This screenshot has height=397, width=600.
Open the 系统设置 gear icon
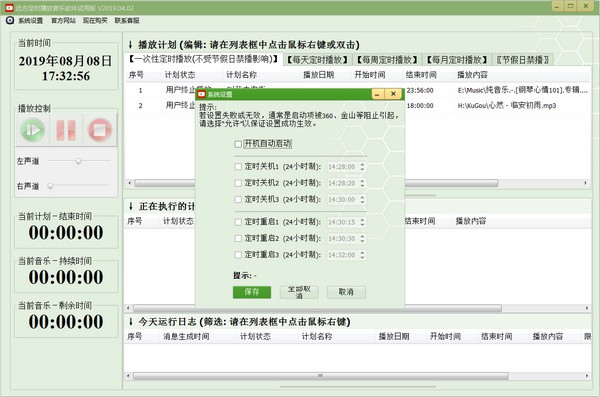click(x=10, y=20)
